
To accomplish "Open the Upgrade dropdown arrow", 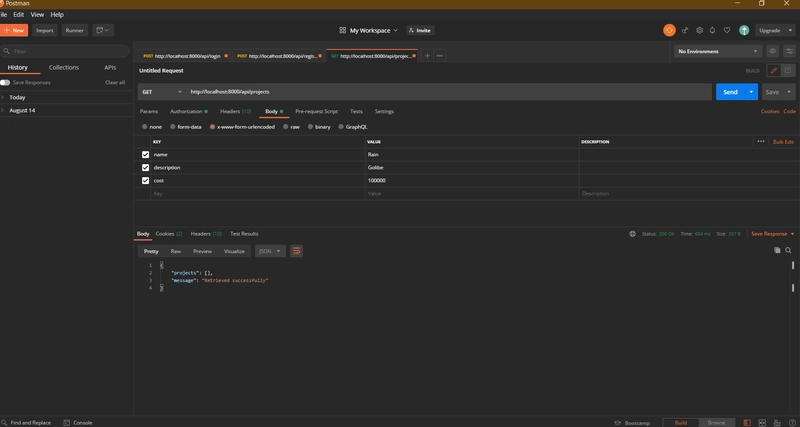I will pos(791,31).
